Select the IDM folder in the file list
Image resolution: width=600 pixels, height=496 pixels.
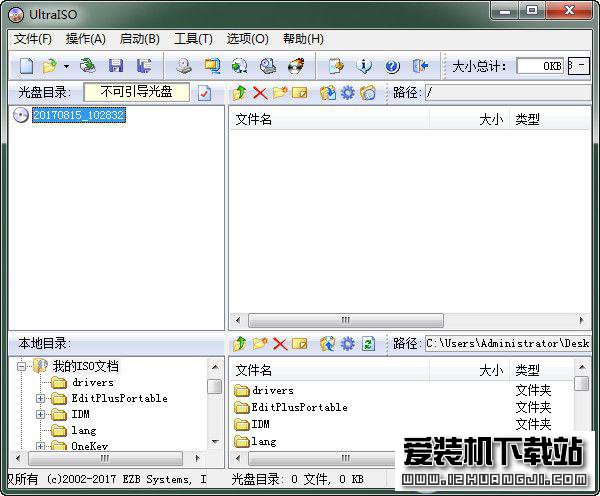(x=260, y=424)
